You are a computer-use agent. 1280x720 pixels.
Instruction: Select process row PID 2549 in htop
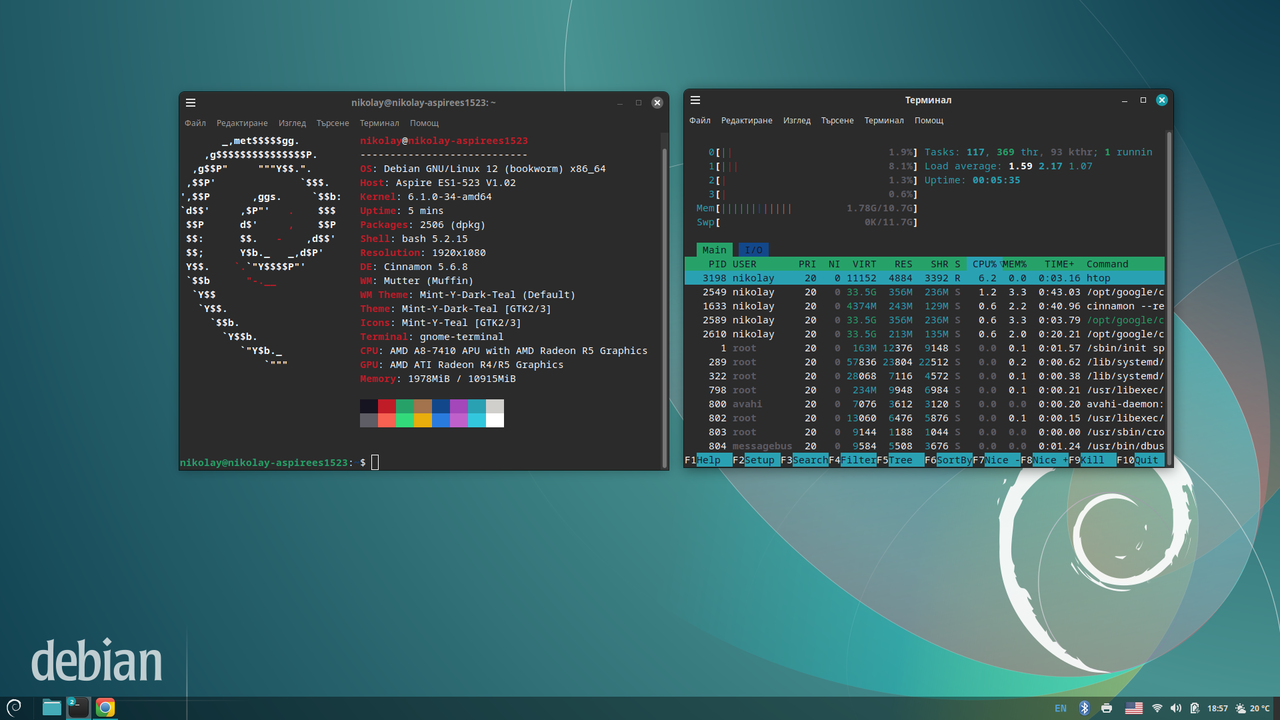(x=924, y=292)
